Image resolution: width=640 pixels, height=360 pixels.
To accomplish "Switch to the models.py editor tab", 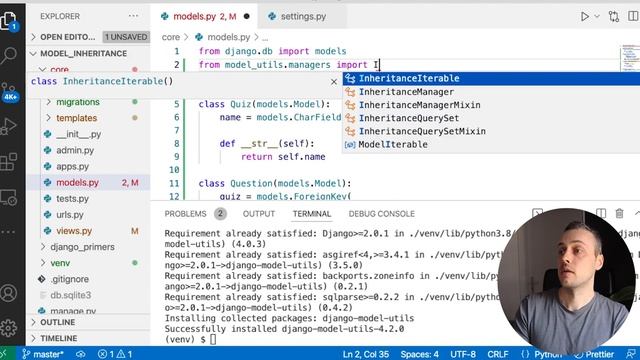I will (x=204, y=16).
